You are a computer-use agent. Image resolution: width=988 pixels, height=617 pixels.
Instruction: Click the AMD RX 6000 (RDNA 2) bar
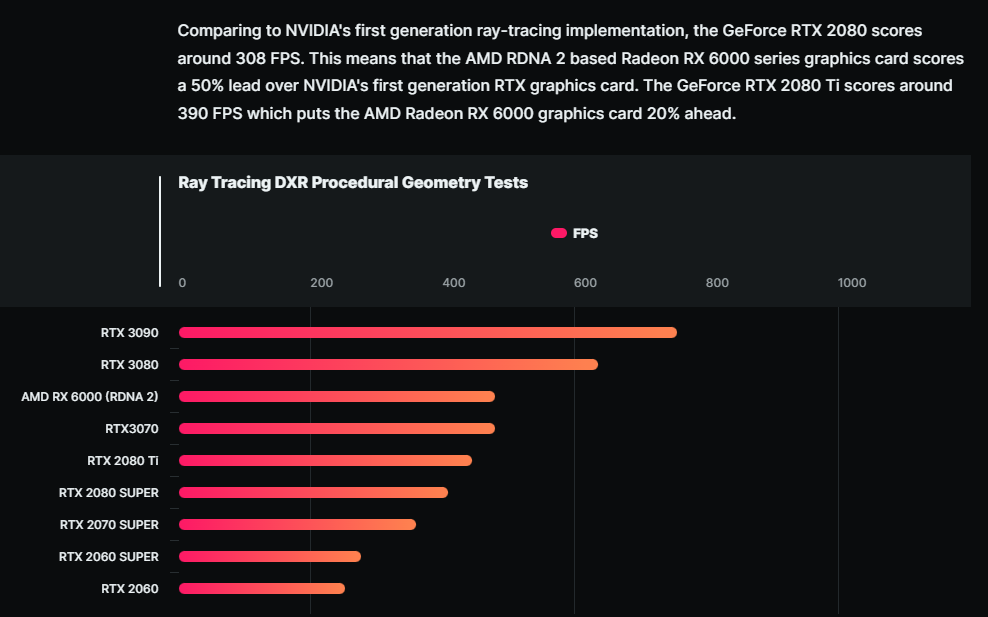pyautogui.click(x=336, y=397)
